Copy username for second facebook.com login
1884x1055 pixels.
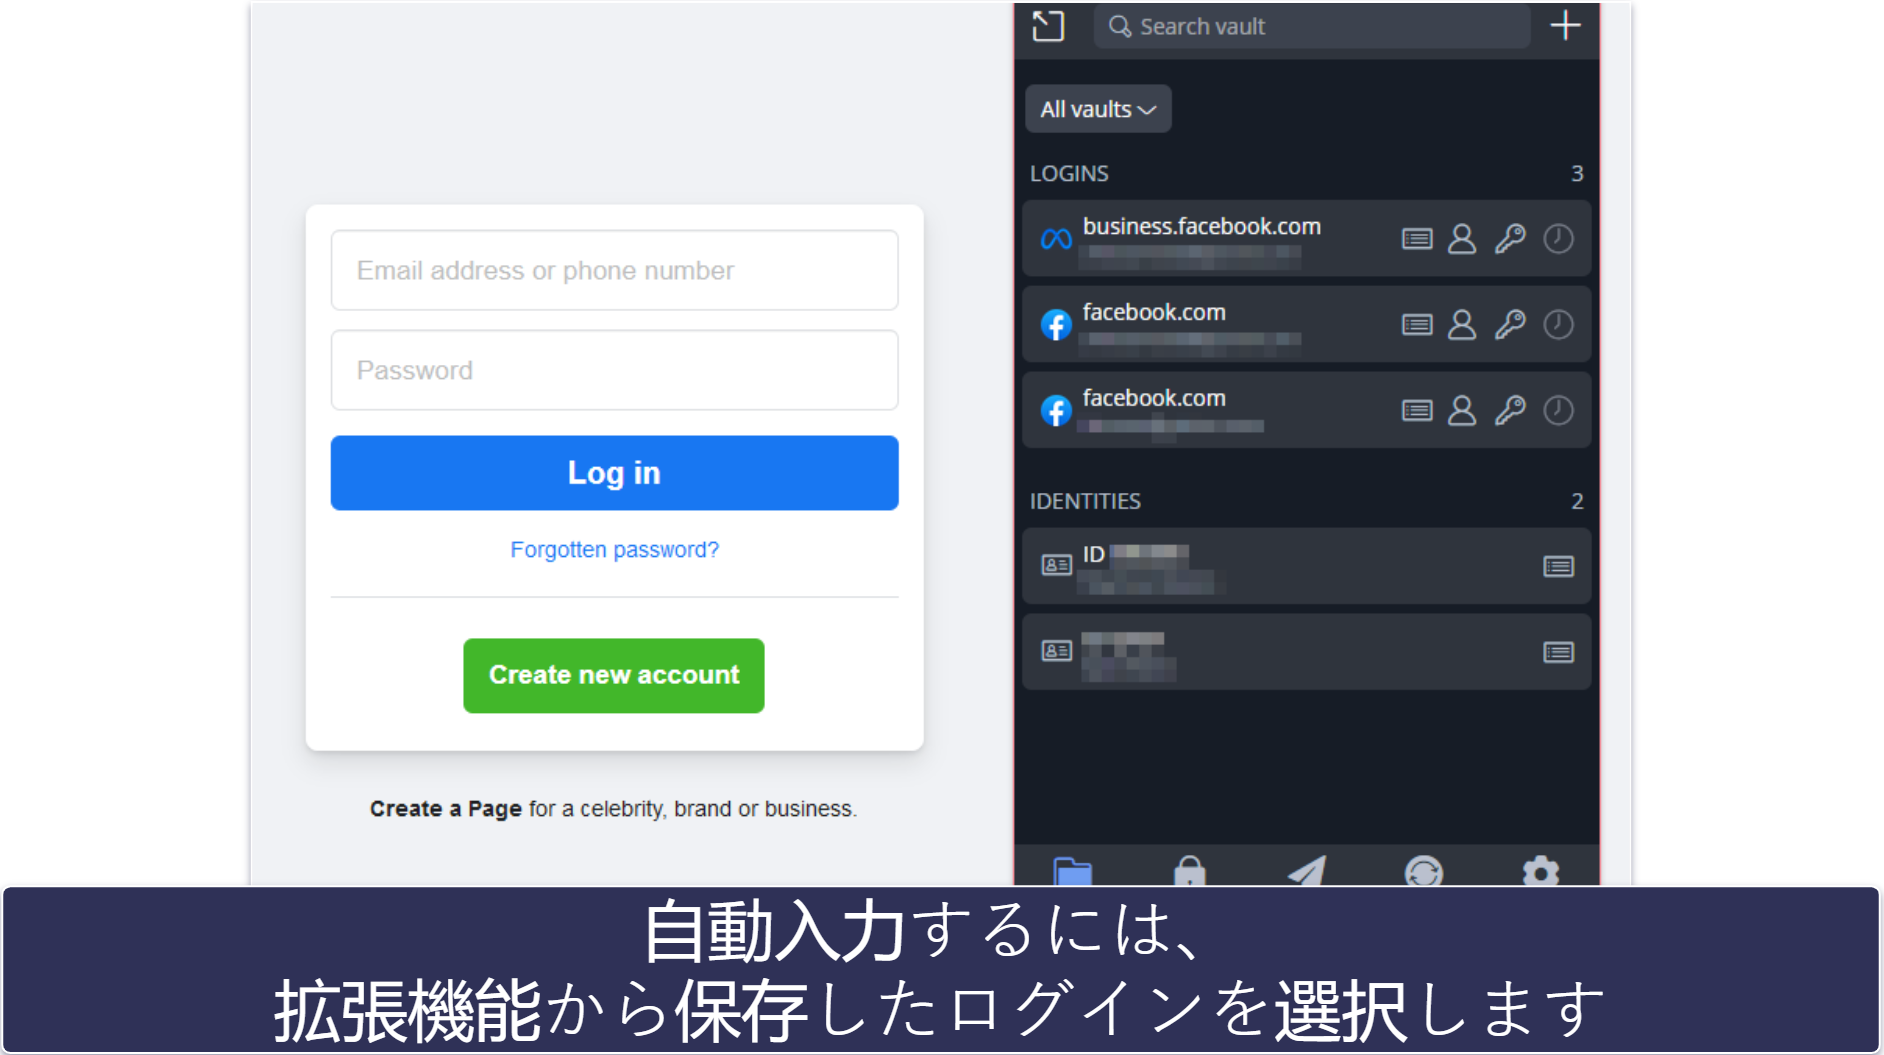(1462, 411)
